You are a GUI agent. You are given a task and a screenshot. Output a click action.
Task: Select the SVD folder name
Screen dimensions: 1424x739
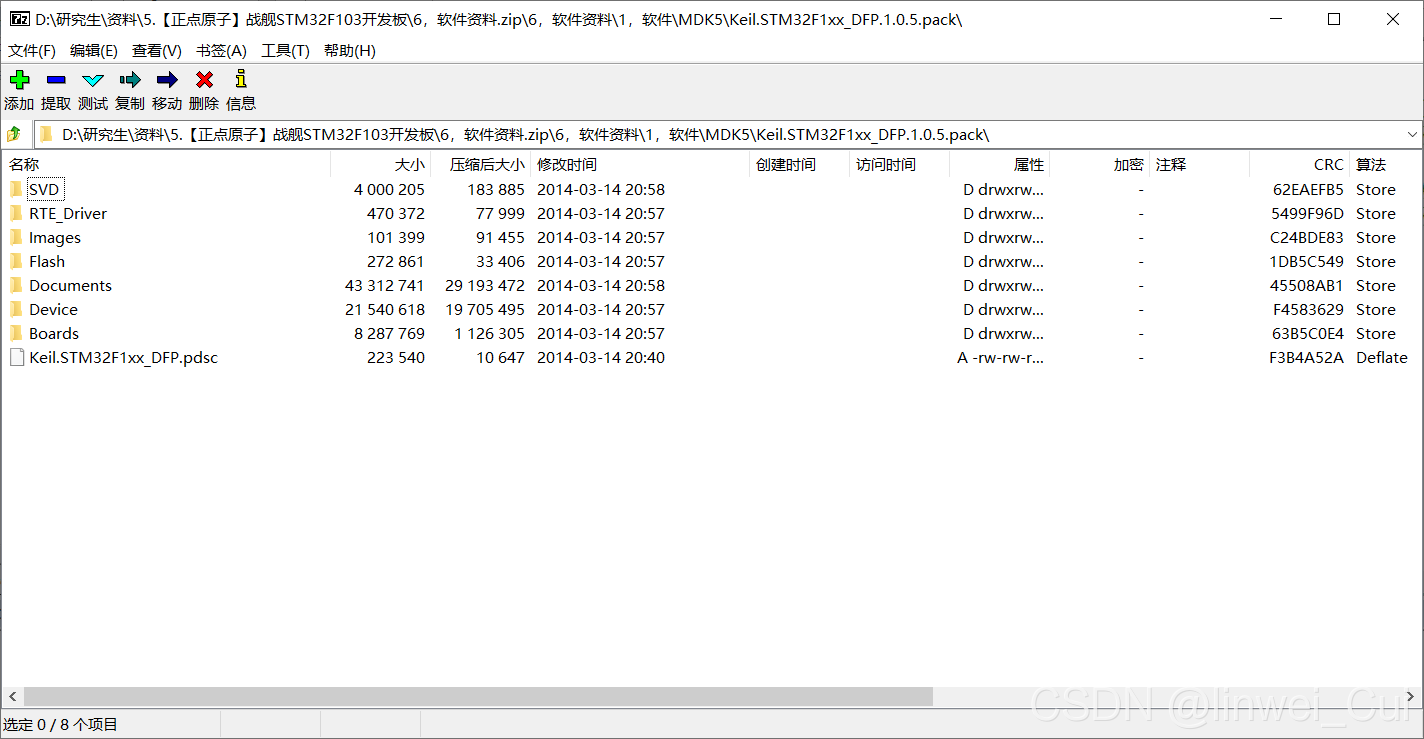44,189
